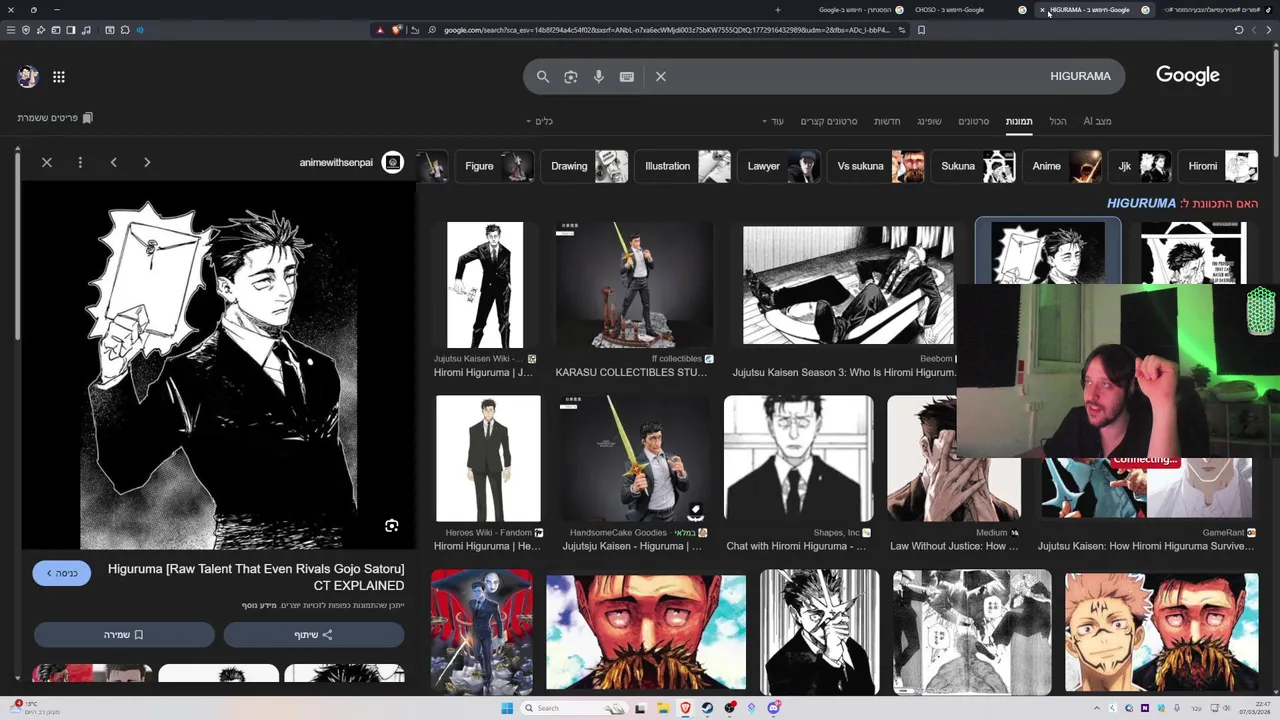Switch to the תמונות images tab
This screenshot has height=720, width=1280.
tap(1019, 121)
